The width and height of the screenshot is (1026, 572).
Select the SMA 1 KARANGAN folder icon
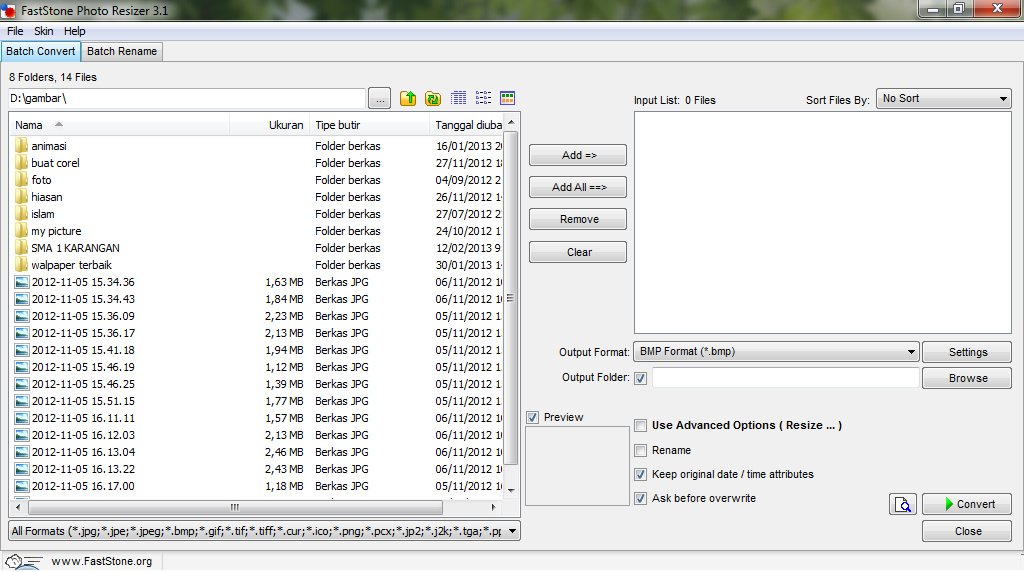[x=22, y=247]
